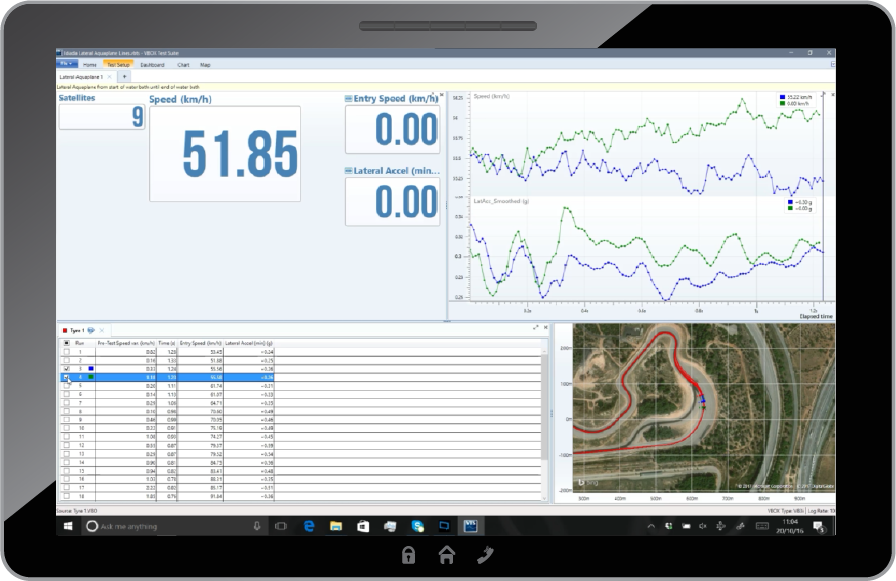Image resolution: width=896 pixels, height=581 pixels.
Task: Expand the Tyre 1 results panel
Action: pos(536,328)
